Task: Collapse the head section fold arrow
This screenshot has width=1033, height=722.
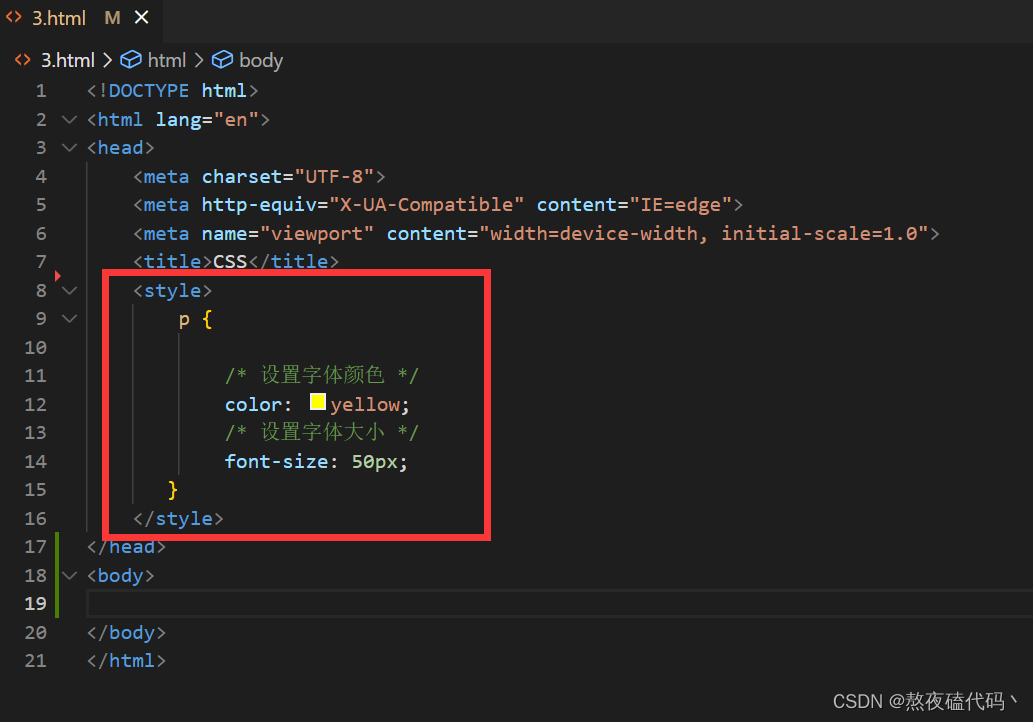Action: tap(69, 148)
